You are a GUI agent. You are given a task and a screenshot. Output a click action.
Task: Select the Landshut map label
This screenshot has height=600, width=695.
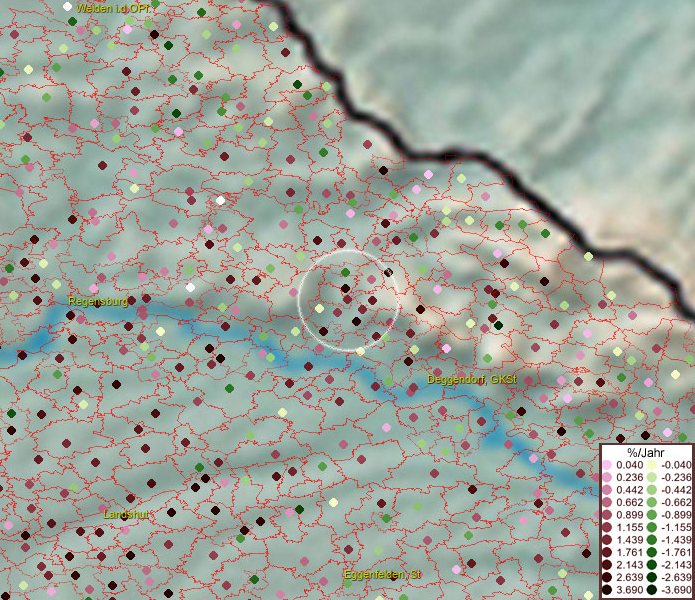pyautogui.click(x=126, y=514)
